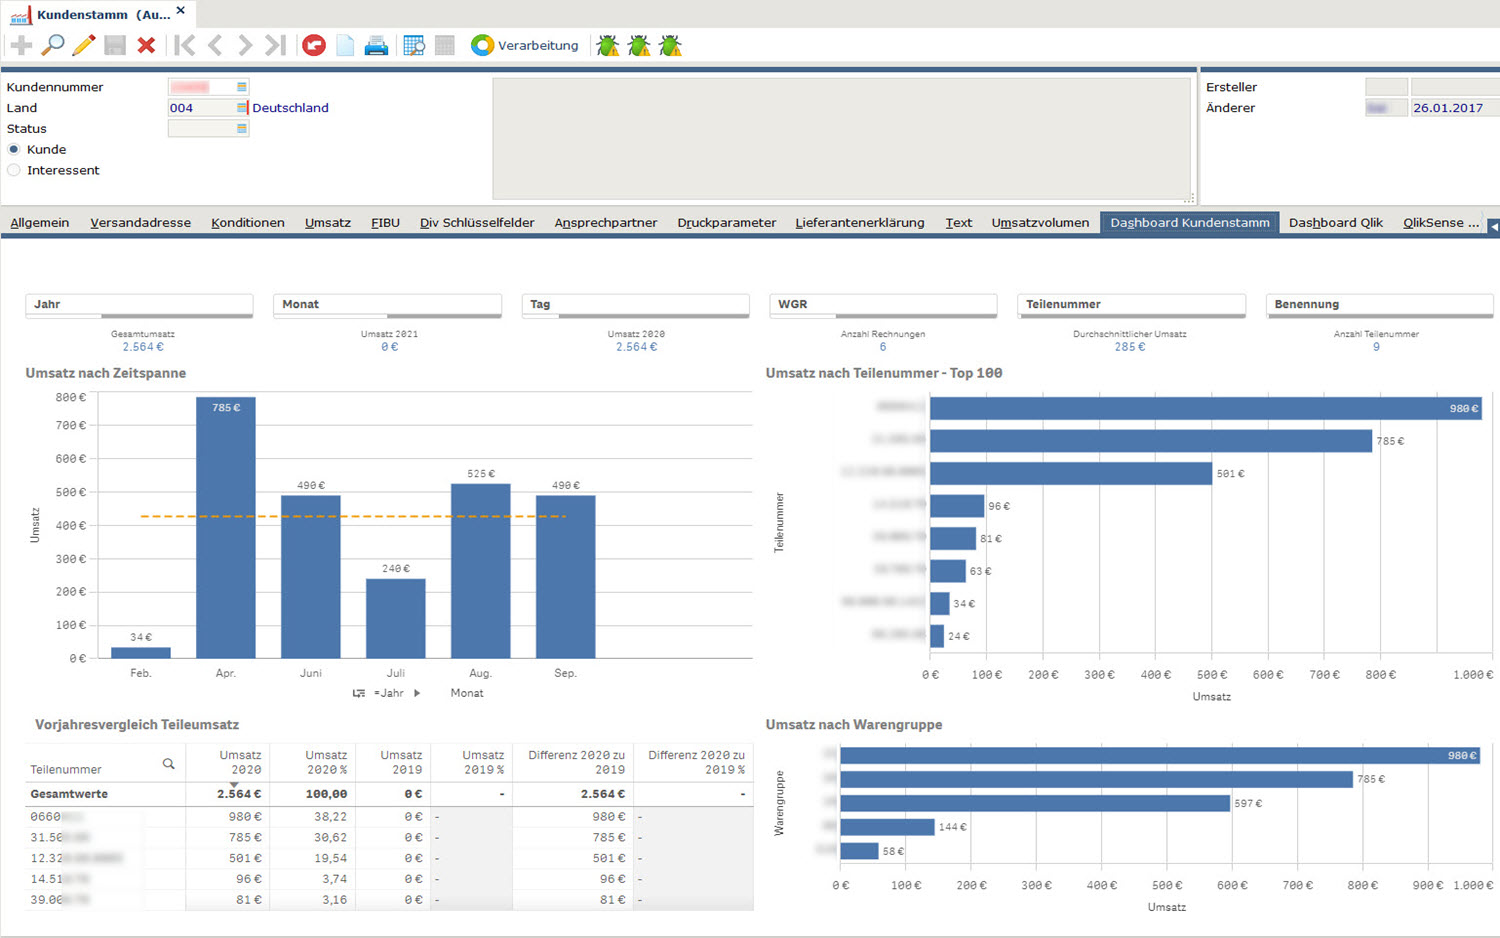The image size is (1500, 938).
Task: Click the yellow pencil edit icon
Action: point(84,45)
